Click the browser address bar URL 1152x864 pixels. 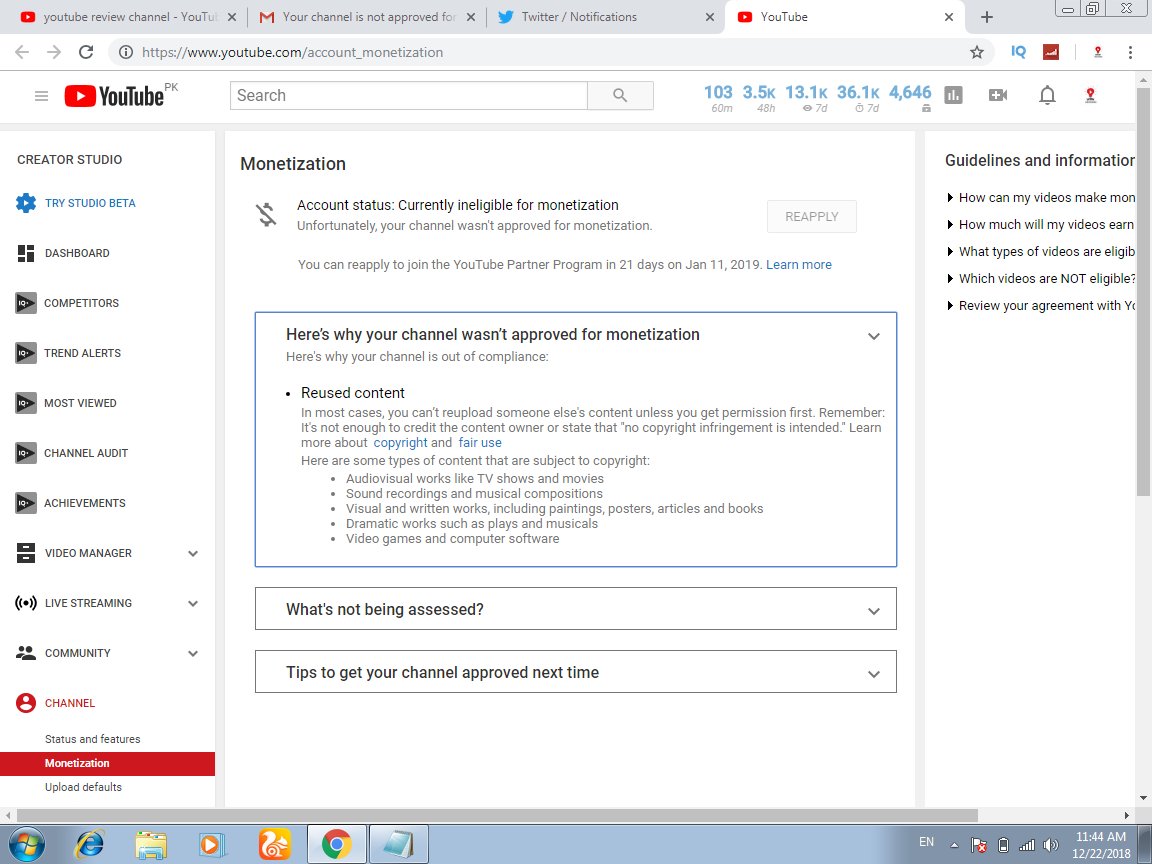(x=292, y=52)
